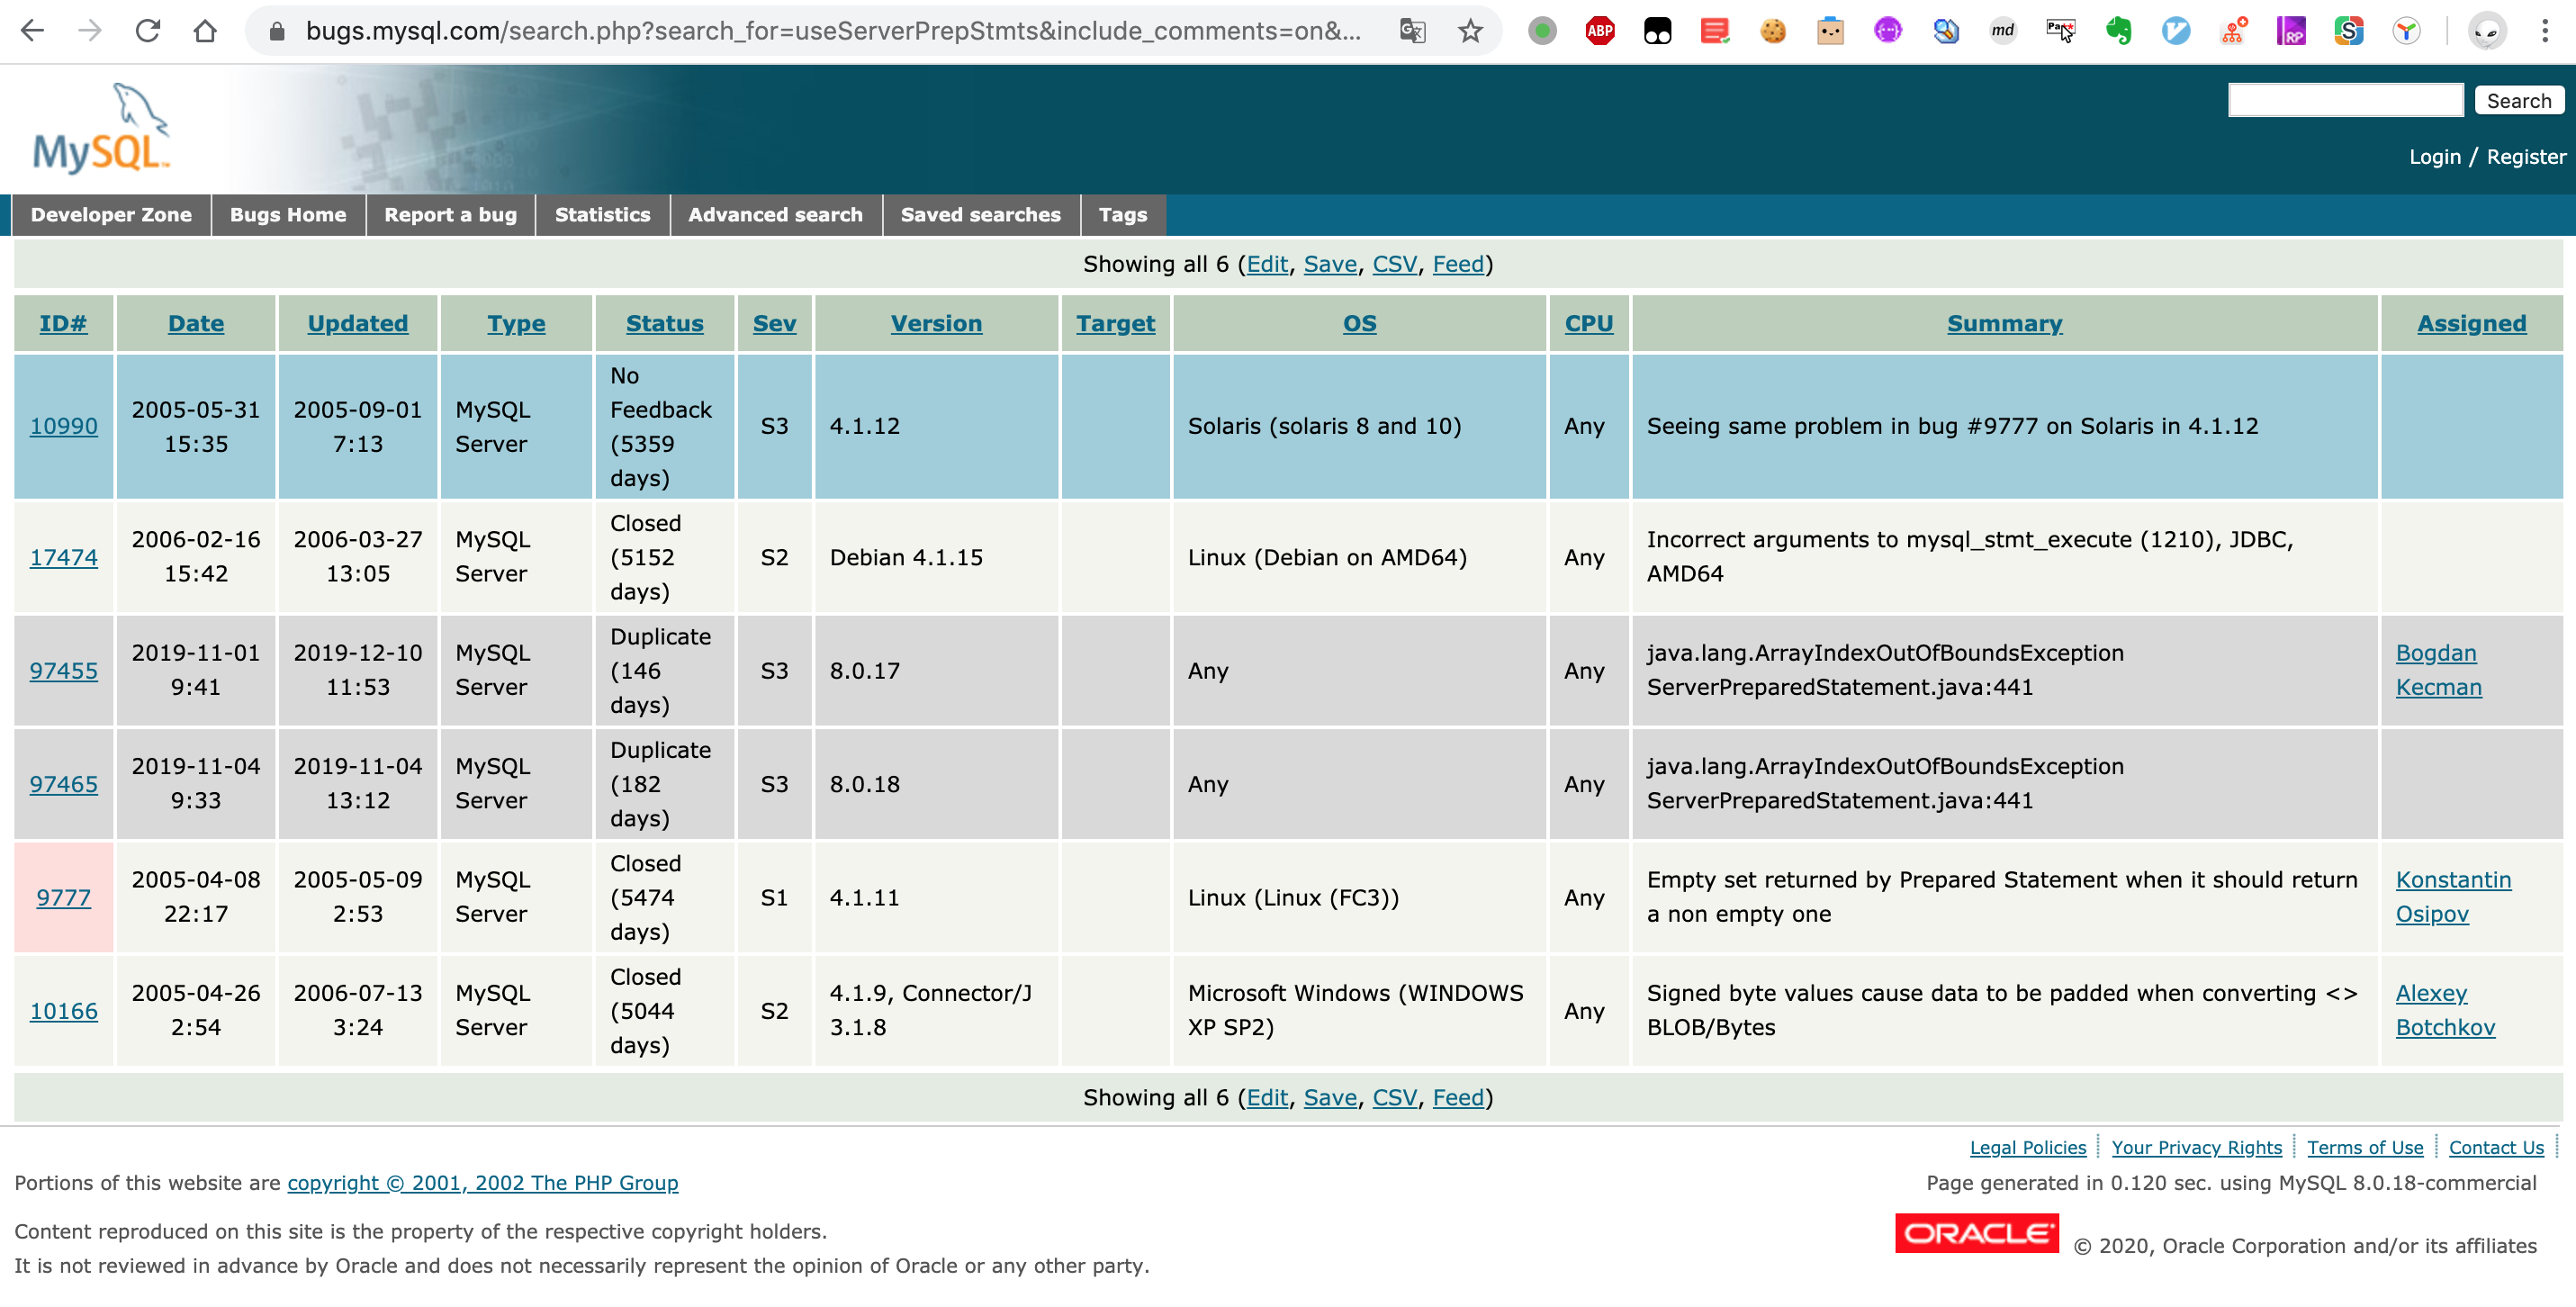Image resolution: width=2576 pixels, height=1307 pixels.
Task: Open the blue V checkmark extension
Action: tap(2176, 31)
